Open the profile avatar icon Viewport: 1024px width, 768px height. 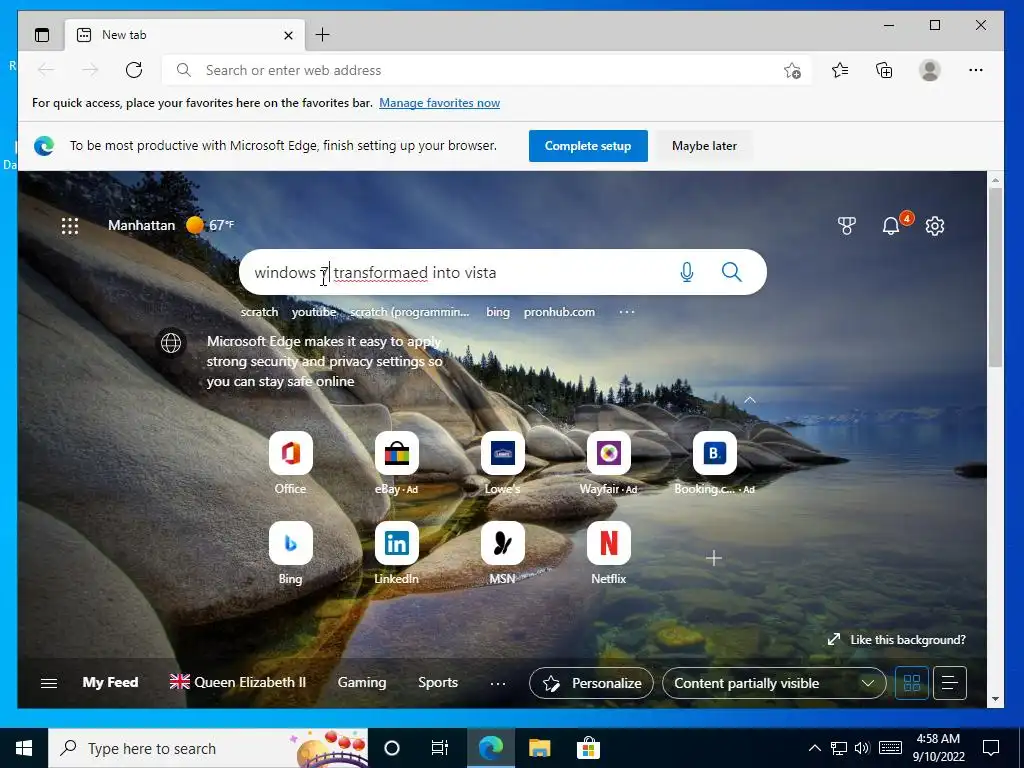(x=929, y=70)
